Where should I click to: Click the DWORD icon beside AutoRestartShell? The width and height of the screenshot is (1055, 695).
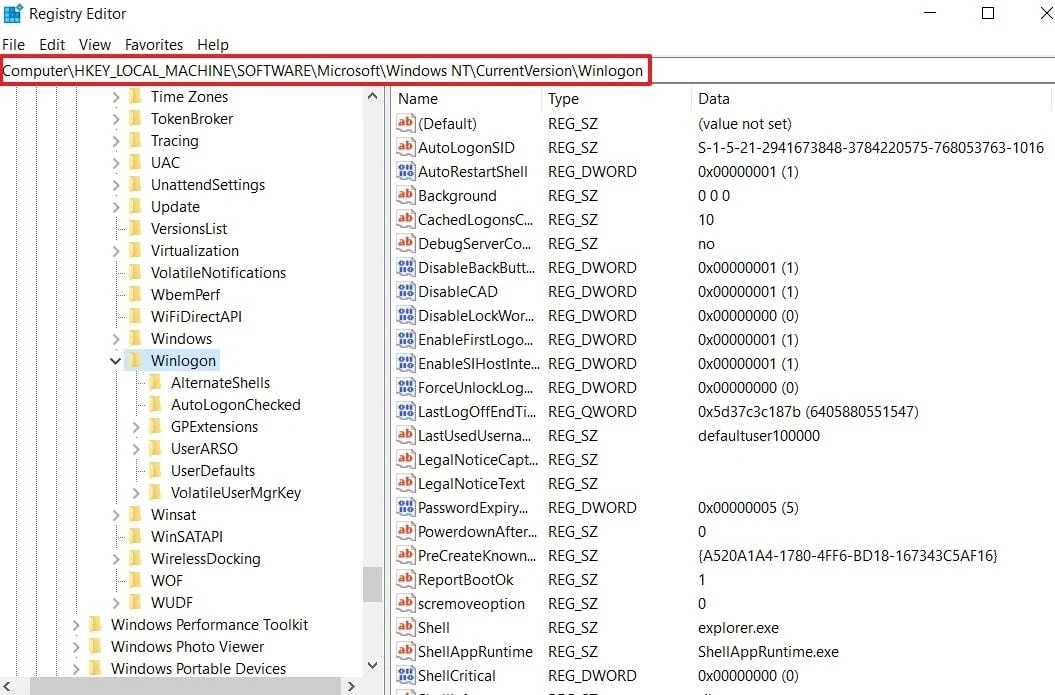[405, 171]
